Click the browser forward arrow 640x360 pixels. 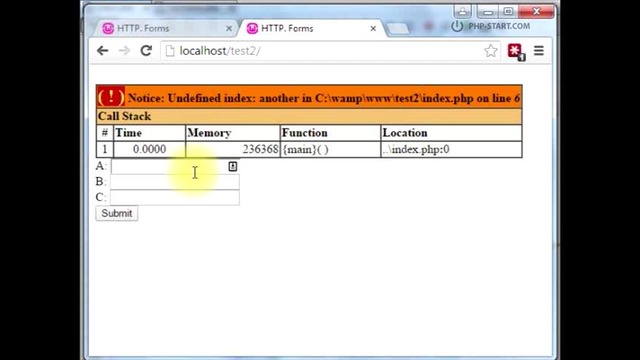124,51
